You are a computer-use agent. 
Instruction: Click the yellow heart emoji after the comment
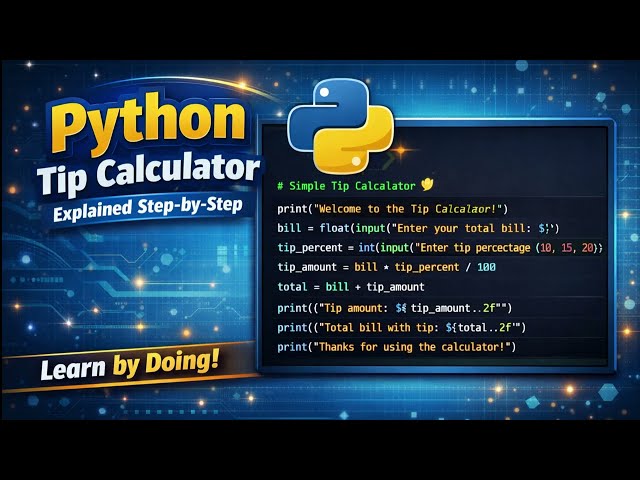click(x=427, y=185)
